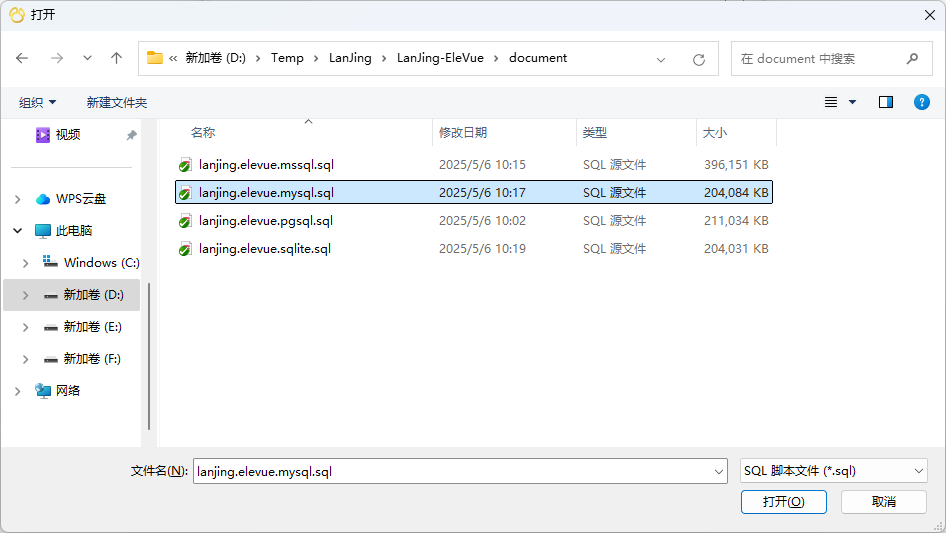Expand the 新加卷 (F:) node
This screenshot has height=533, width=946.
[x=25, y=359]
